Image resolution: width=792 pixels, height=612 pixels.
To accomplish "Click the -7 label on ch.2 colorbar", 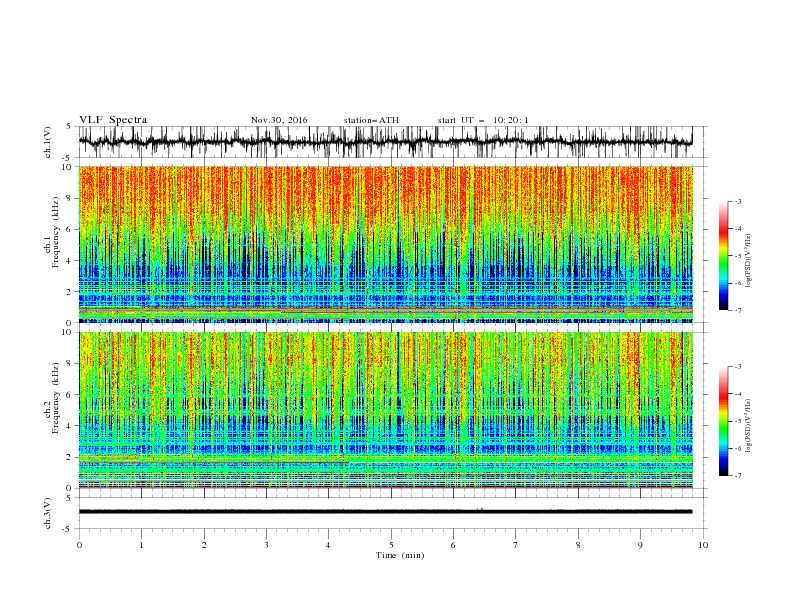I will (x=738, y=476).
